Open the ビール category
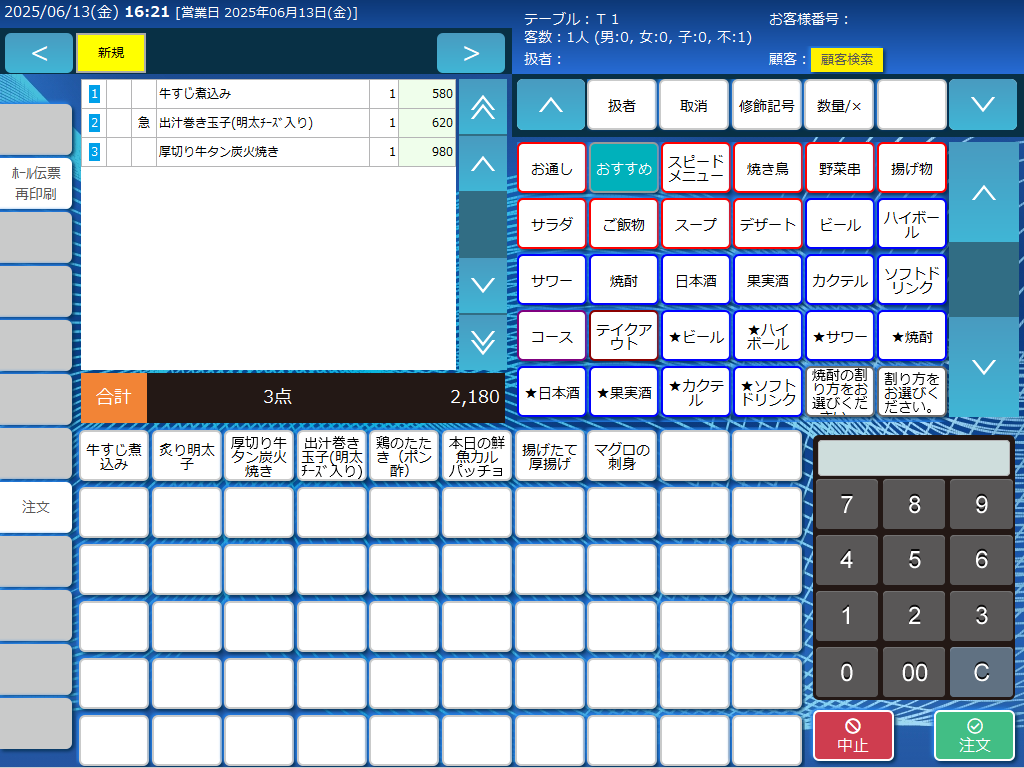 pos(839,225)
